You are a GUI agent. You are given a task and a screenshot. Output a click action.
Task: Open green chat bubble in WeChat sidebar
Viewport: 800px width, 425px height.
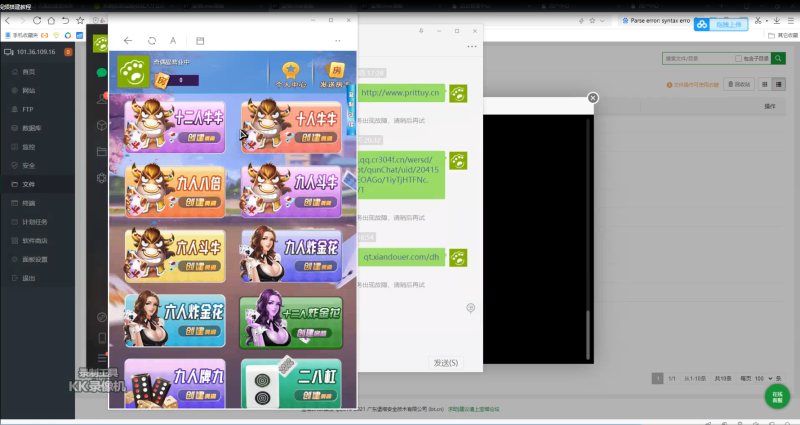coord(102,73)
